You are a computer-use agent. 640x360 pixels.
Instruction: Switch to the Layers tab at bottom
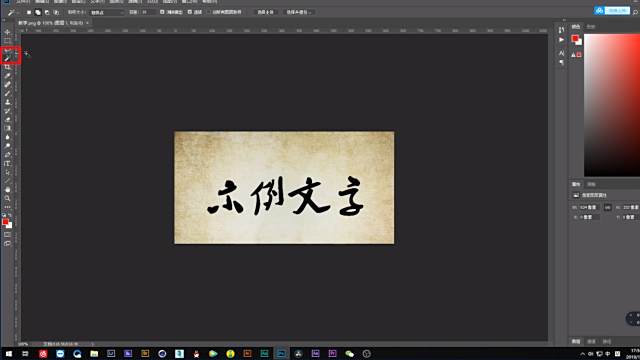576,342
